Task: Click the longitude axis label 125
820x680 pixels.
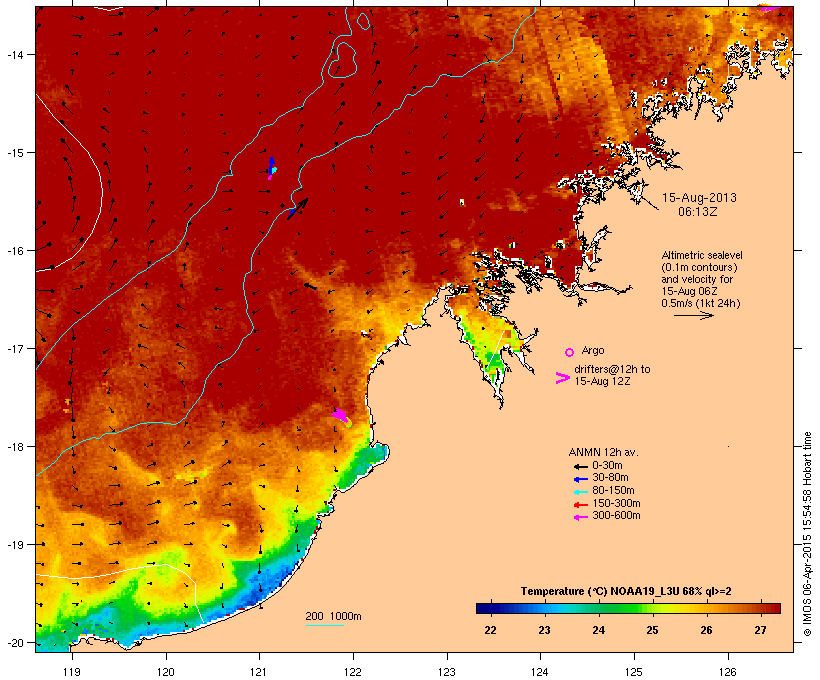Action: pyautogui.click(x=634, y=672)
